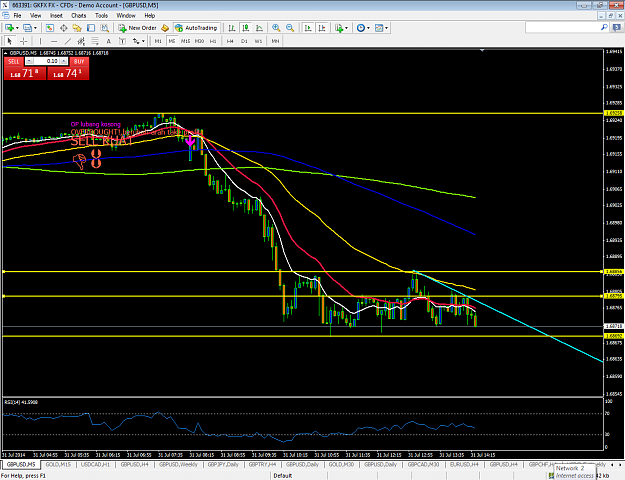The image size is (625, 480).
Task: Expand the arrows tool dropdown
Action: click(143, 41)
